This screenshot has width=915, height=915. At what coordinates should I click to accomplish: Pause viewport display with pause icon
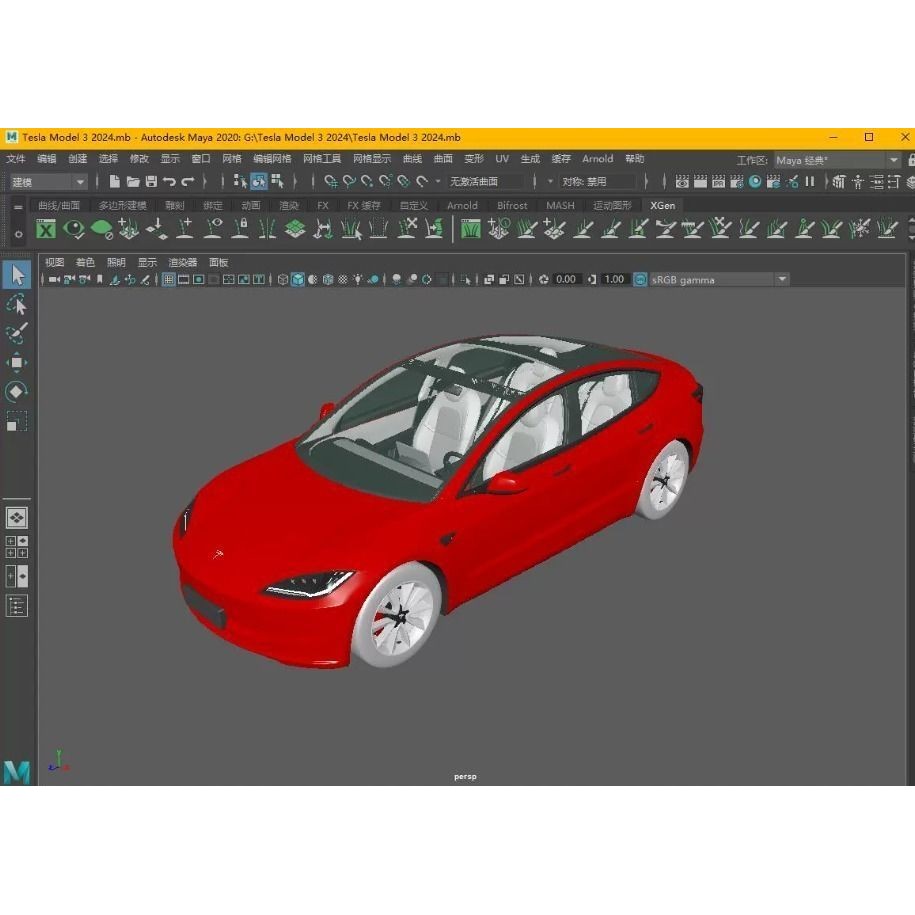coord(809,181)
